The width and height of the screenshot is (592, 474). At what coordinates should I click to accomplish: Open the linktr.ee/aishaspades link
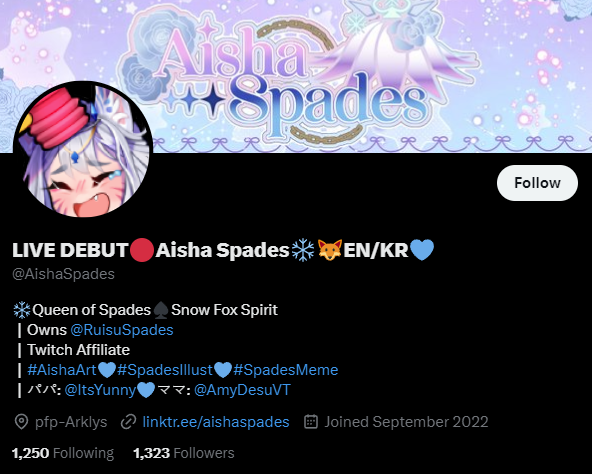pyautogui.click(x=216, y=422)
